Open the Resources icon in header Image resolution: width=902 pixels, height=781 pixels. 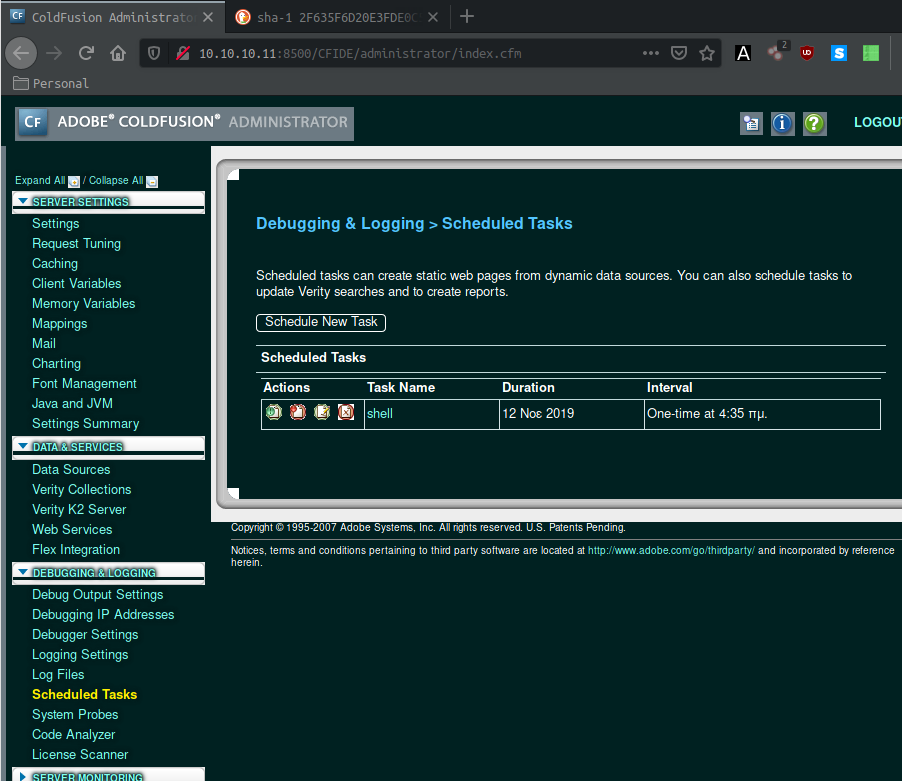coord(751,123)
